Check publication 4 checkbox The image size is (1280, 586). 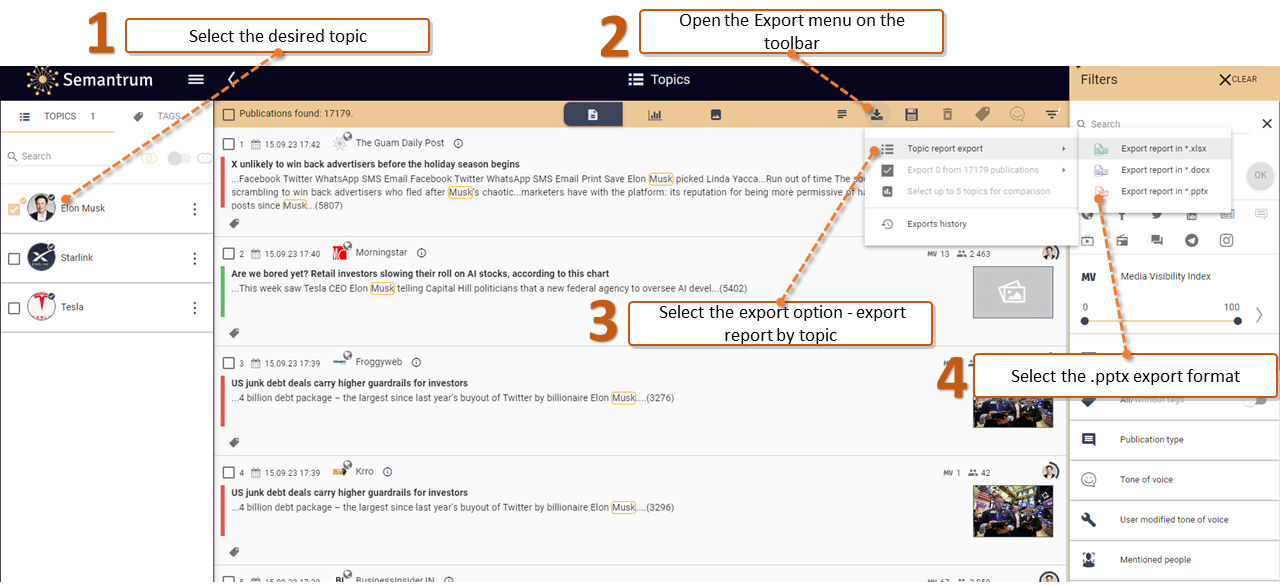coord(229,472)
